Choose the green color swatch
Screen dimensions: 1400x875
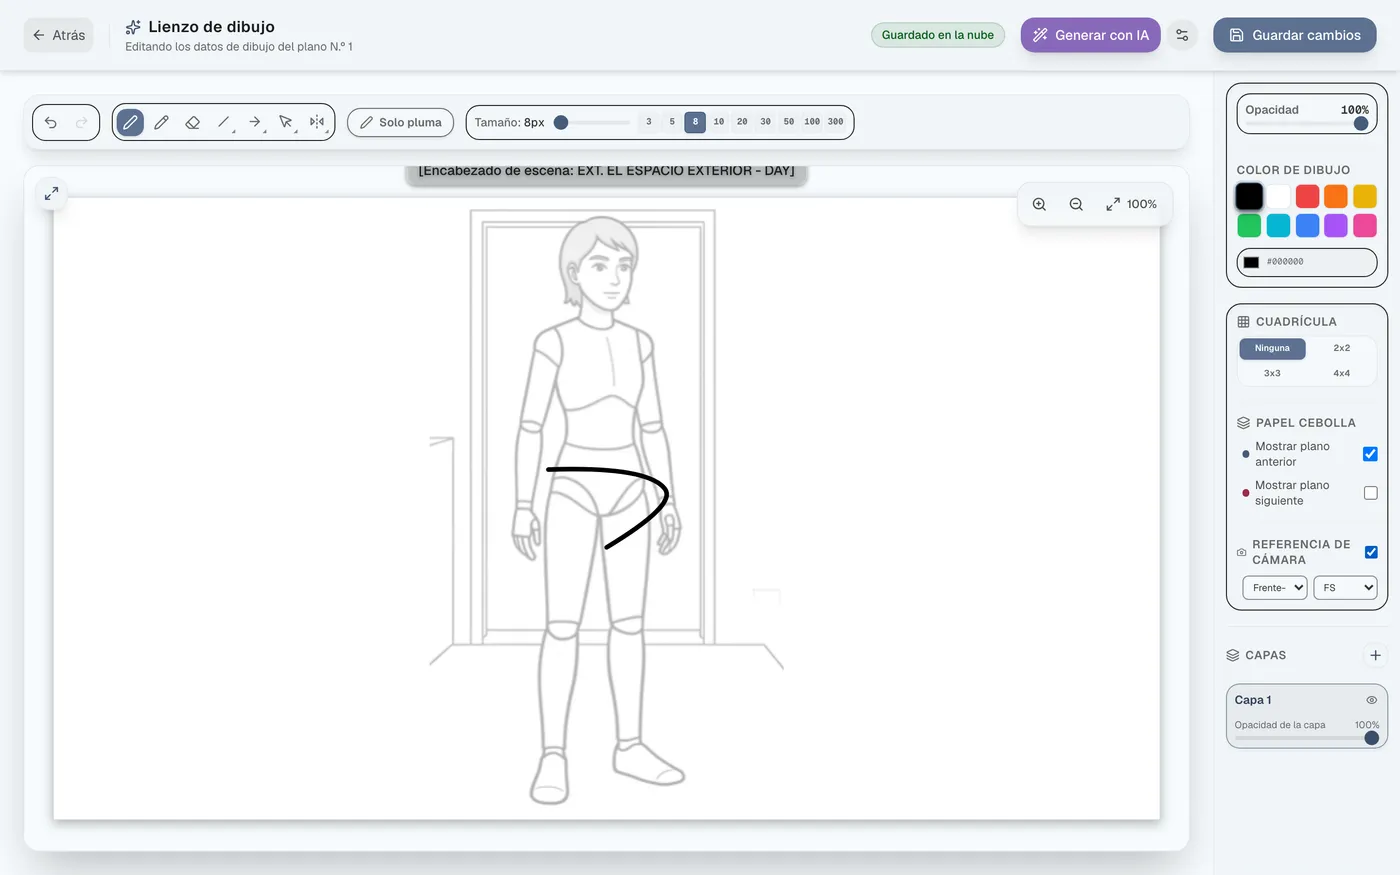[x=1249, y=225]
